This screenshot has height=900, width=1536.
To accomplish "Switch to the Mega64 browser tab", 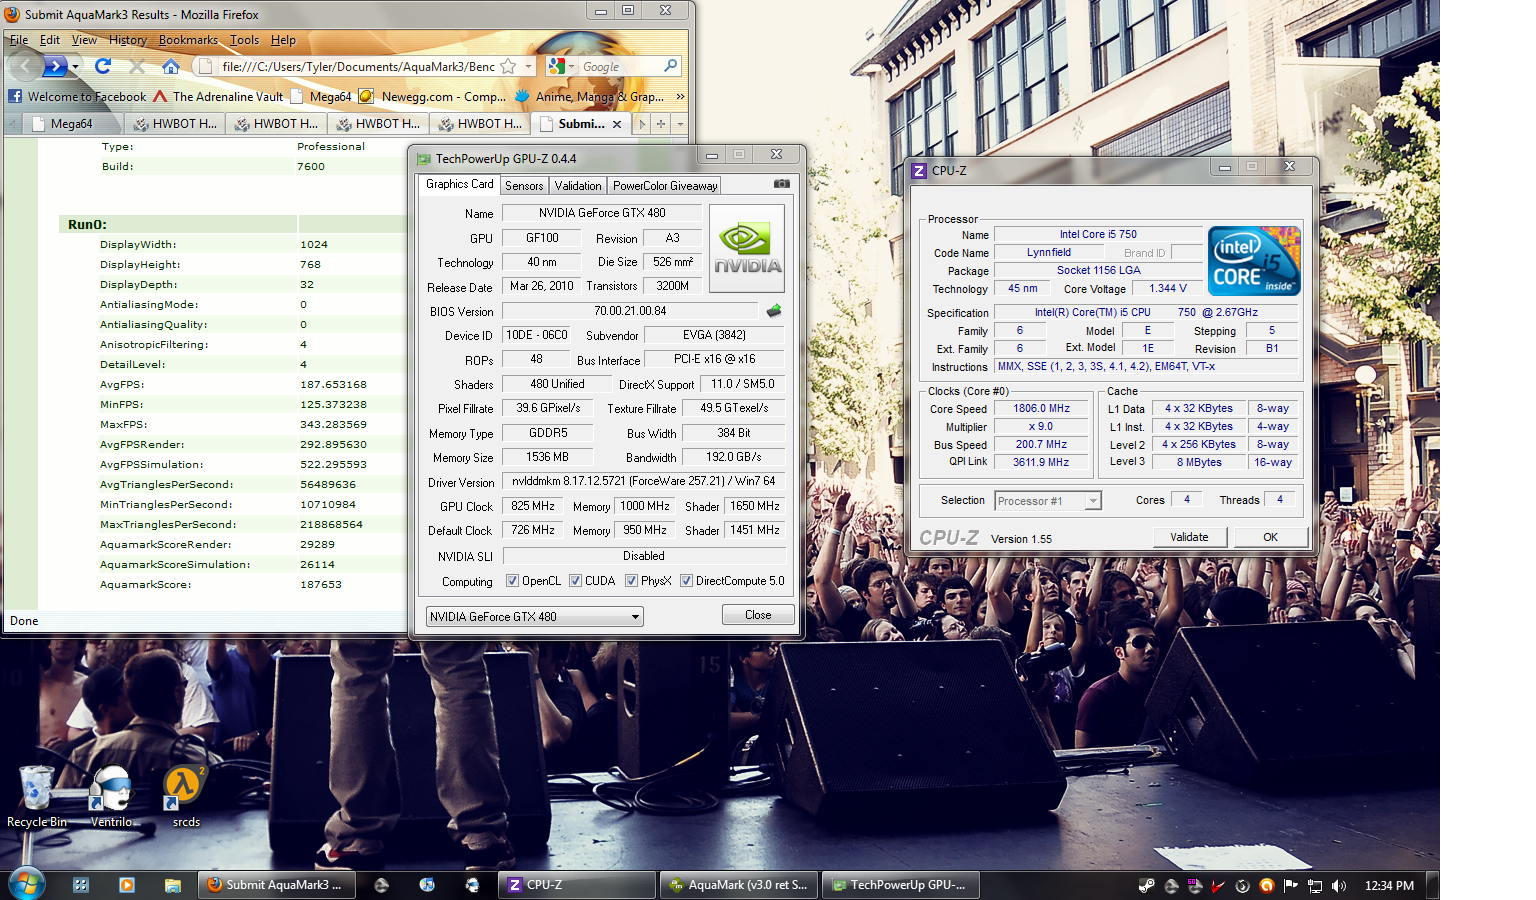I will 73,124.
